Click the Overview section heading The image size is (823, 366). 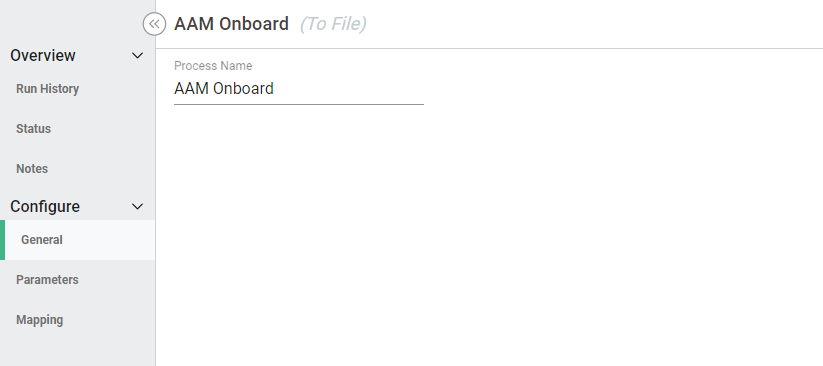point(43,56)
